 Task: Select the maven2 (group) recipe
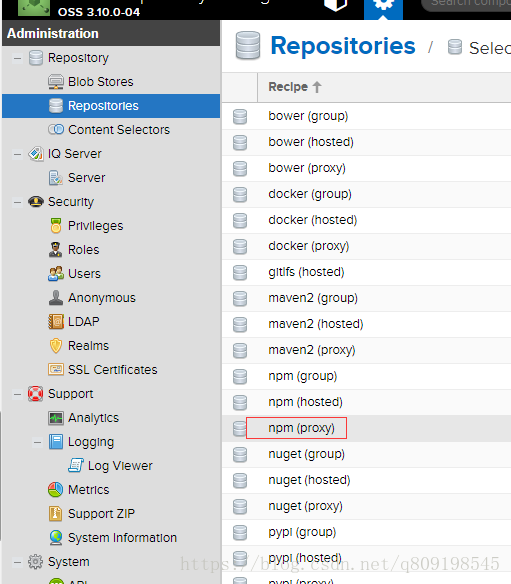(x=366, y=299)
